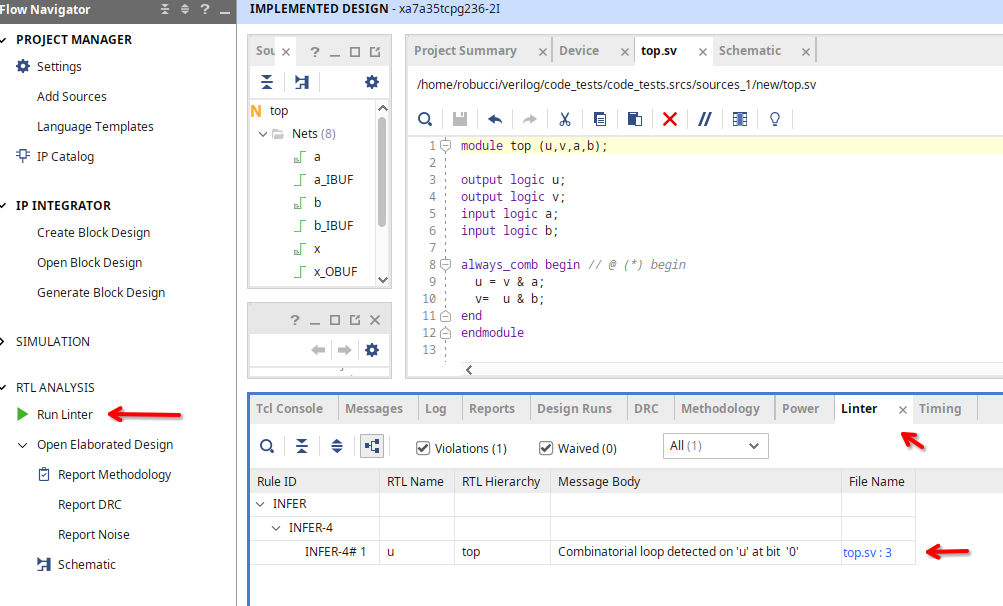This screenshot has height=606, width=1003.
Task: Click the save file icon in editor toolbar
Action: click(460, 119)
